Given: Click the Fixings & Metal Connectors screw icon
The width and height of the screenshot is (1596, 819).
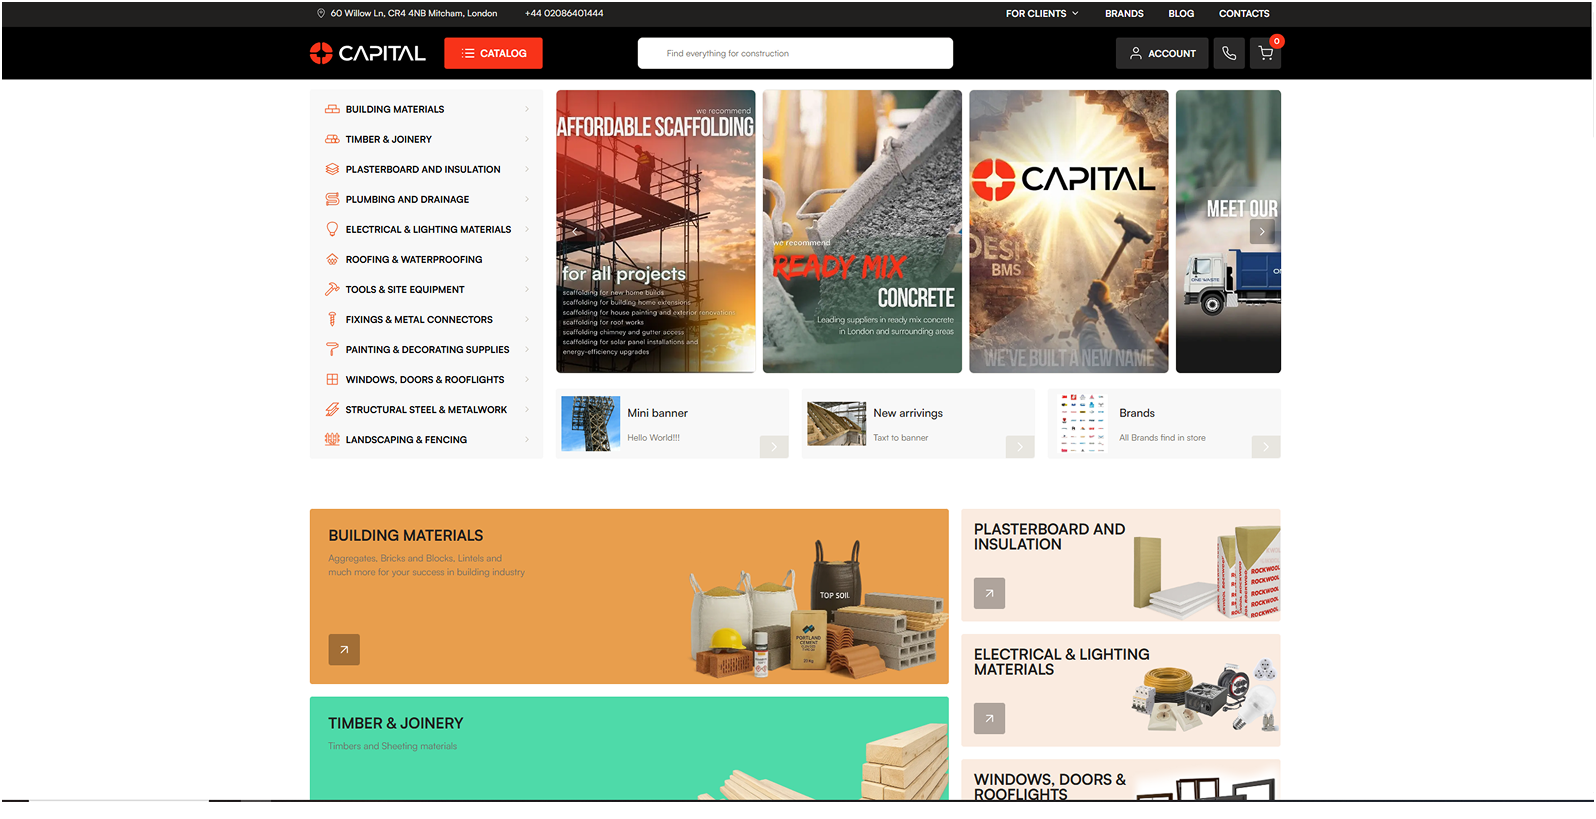Looking at the screenshot, I should 332,319.
